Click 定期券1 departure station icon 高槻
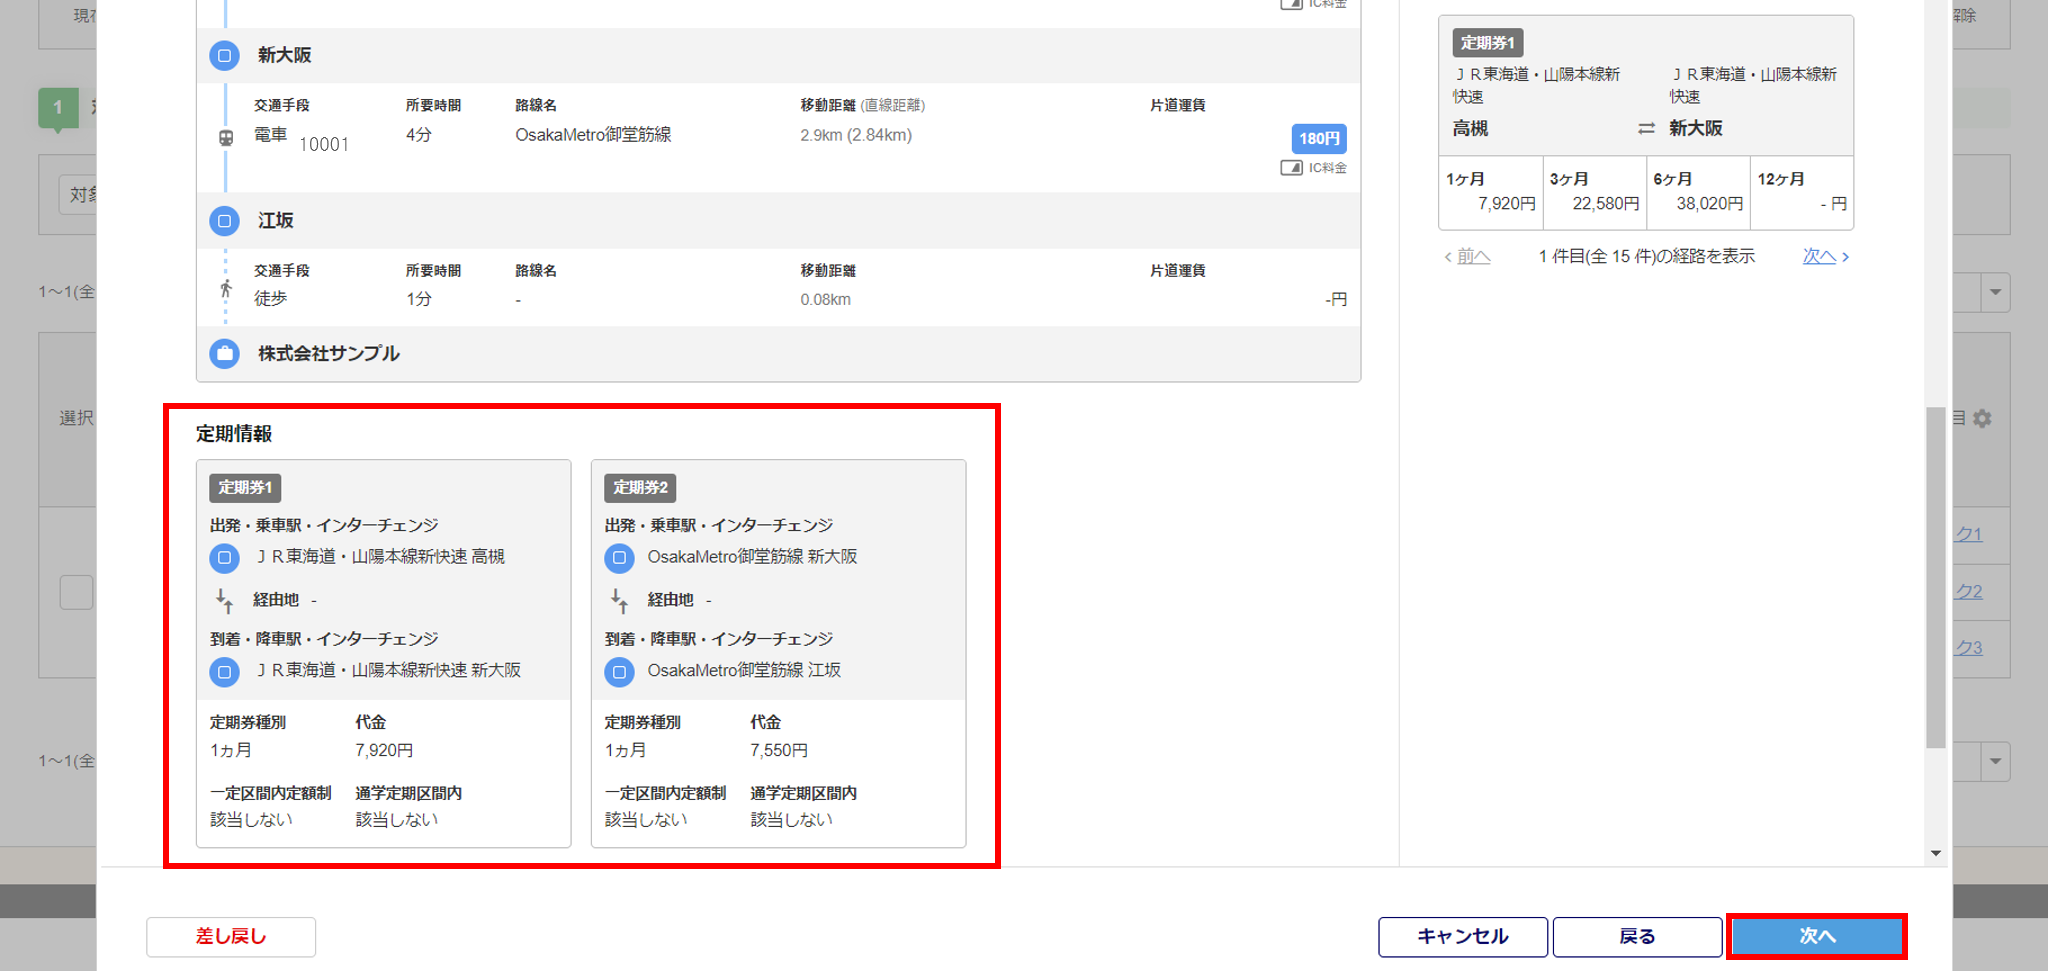Viewport: 2048px width, 971px height. 225,558
